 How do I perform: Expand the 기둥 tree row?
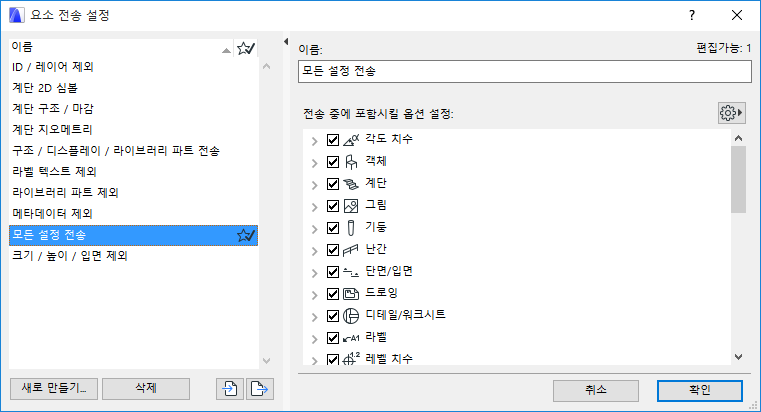point(314,229)
